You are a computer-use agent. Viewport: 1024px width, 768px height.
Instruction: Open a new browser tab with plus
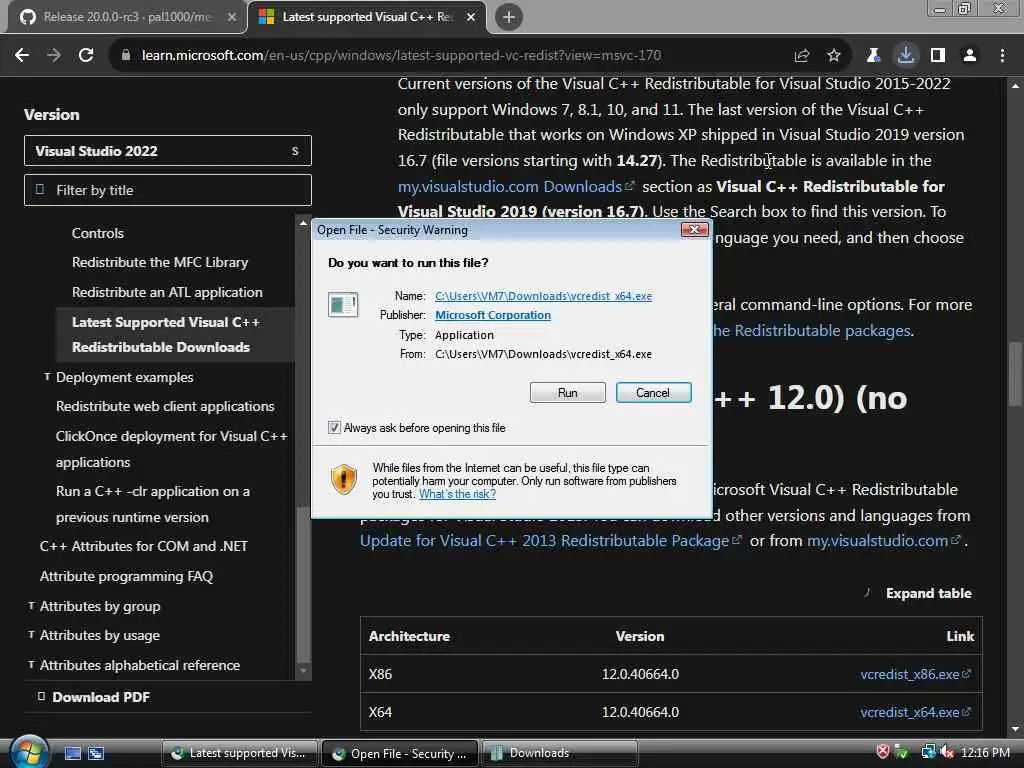(509, 17)
